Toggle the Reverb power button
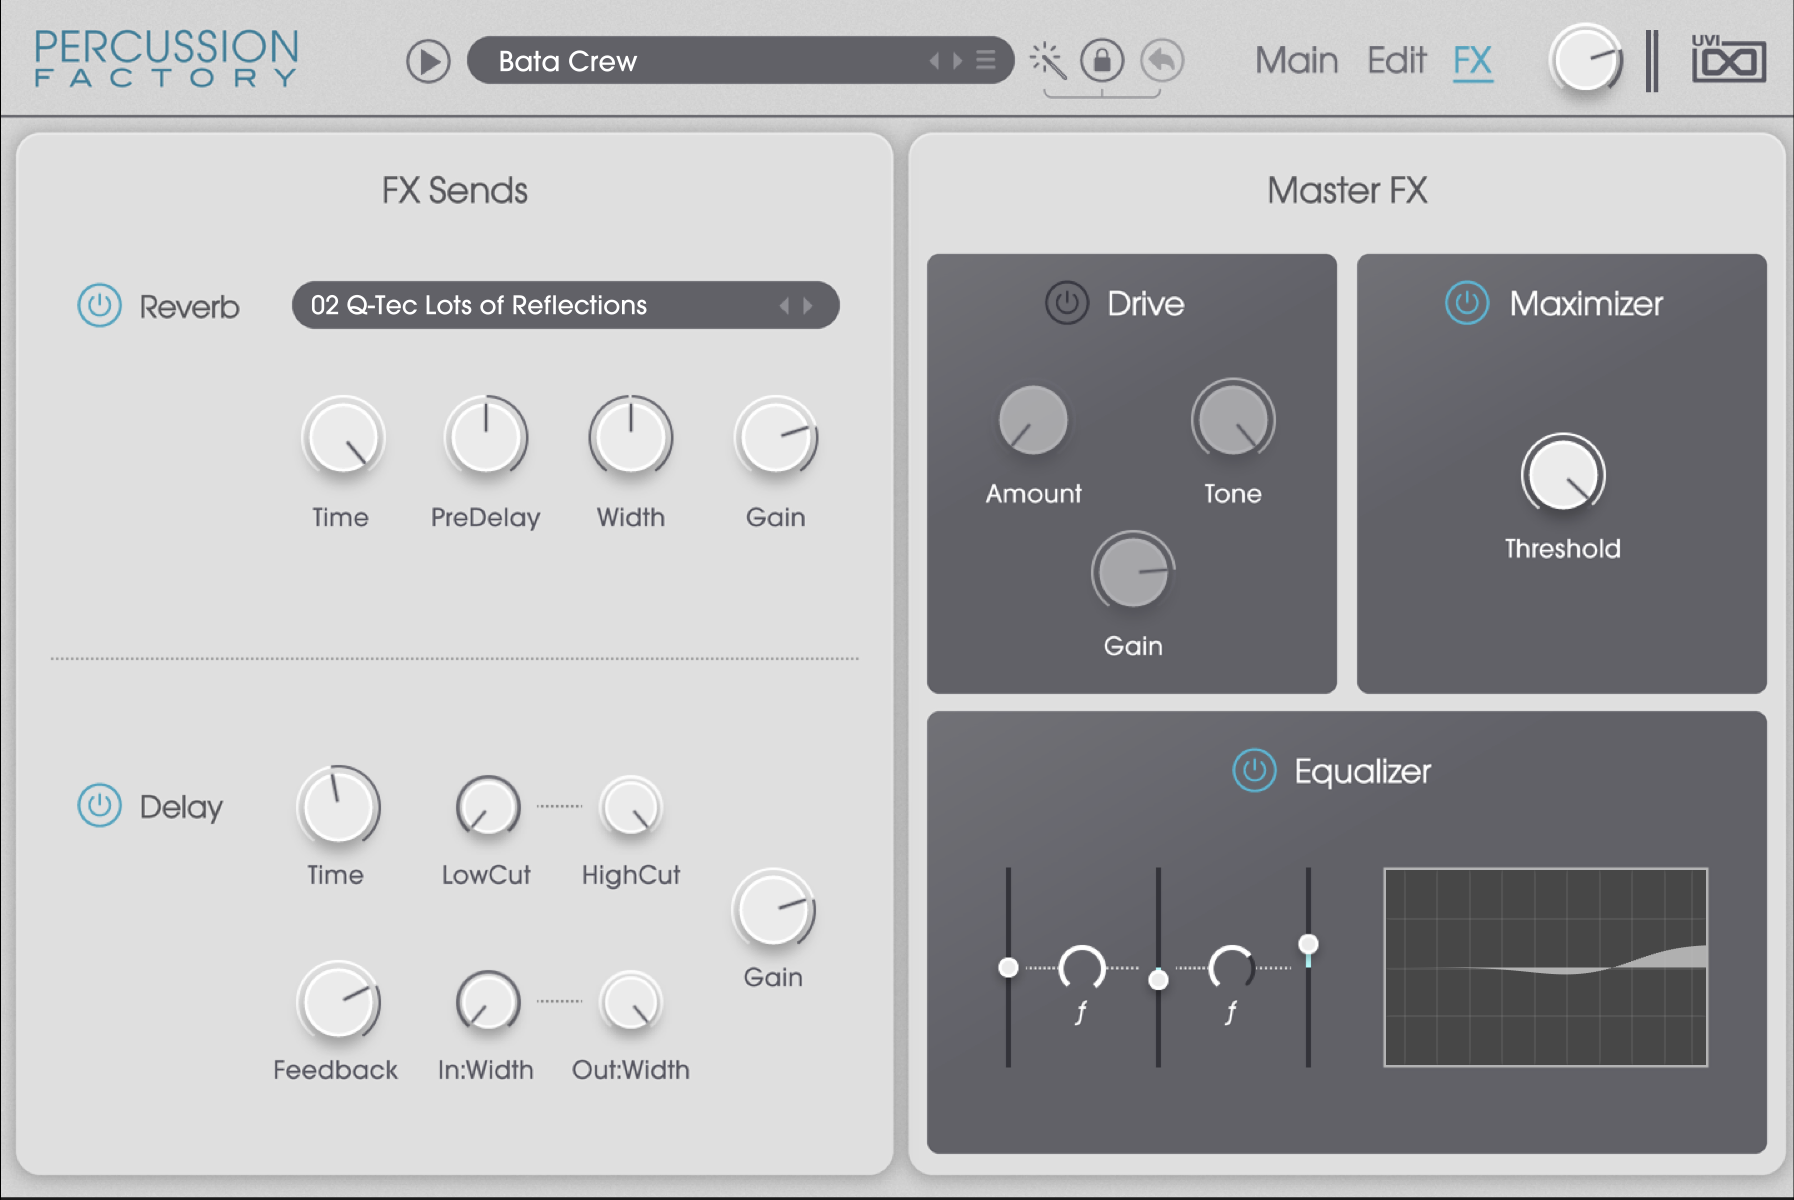1794x1200 pixels. click(100, 306)
